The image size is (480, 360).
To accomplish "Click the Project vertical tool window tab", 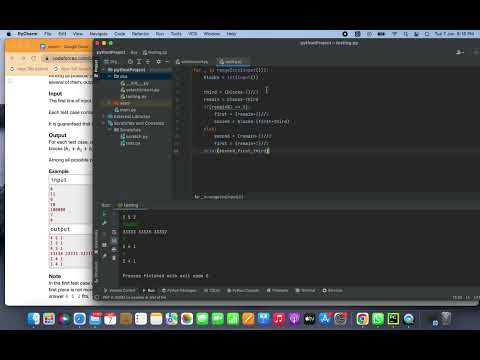I will (96, 69).
